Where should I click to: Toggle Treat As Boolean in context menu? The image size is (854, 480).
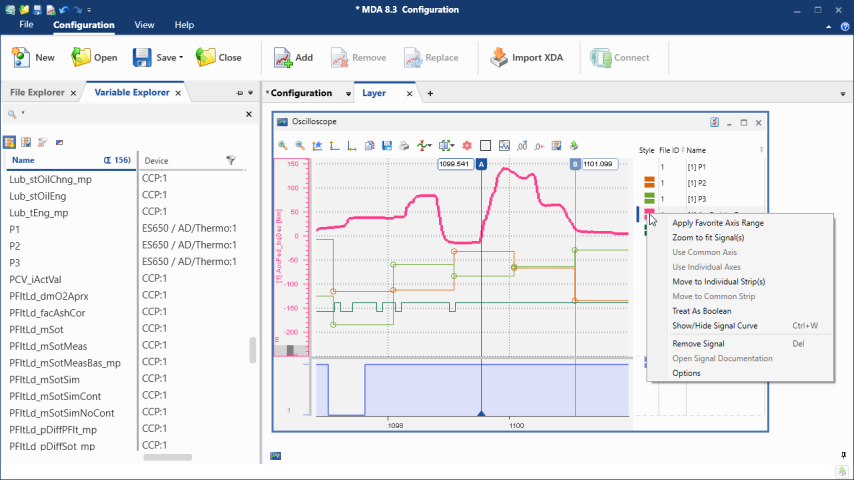point(702,311)
